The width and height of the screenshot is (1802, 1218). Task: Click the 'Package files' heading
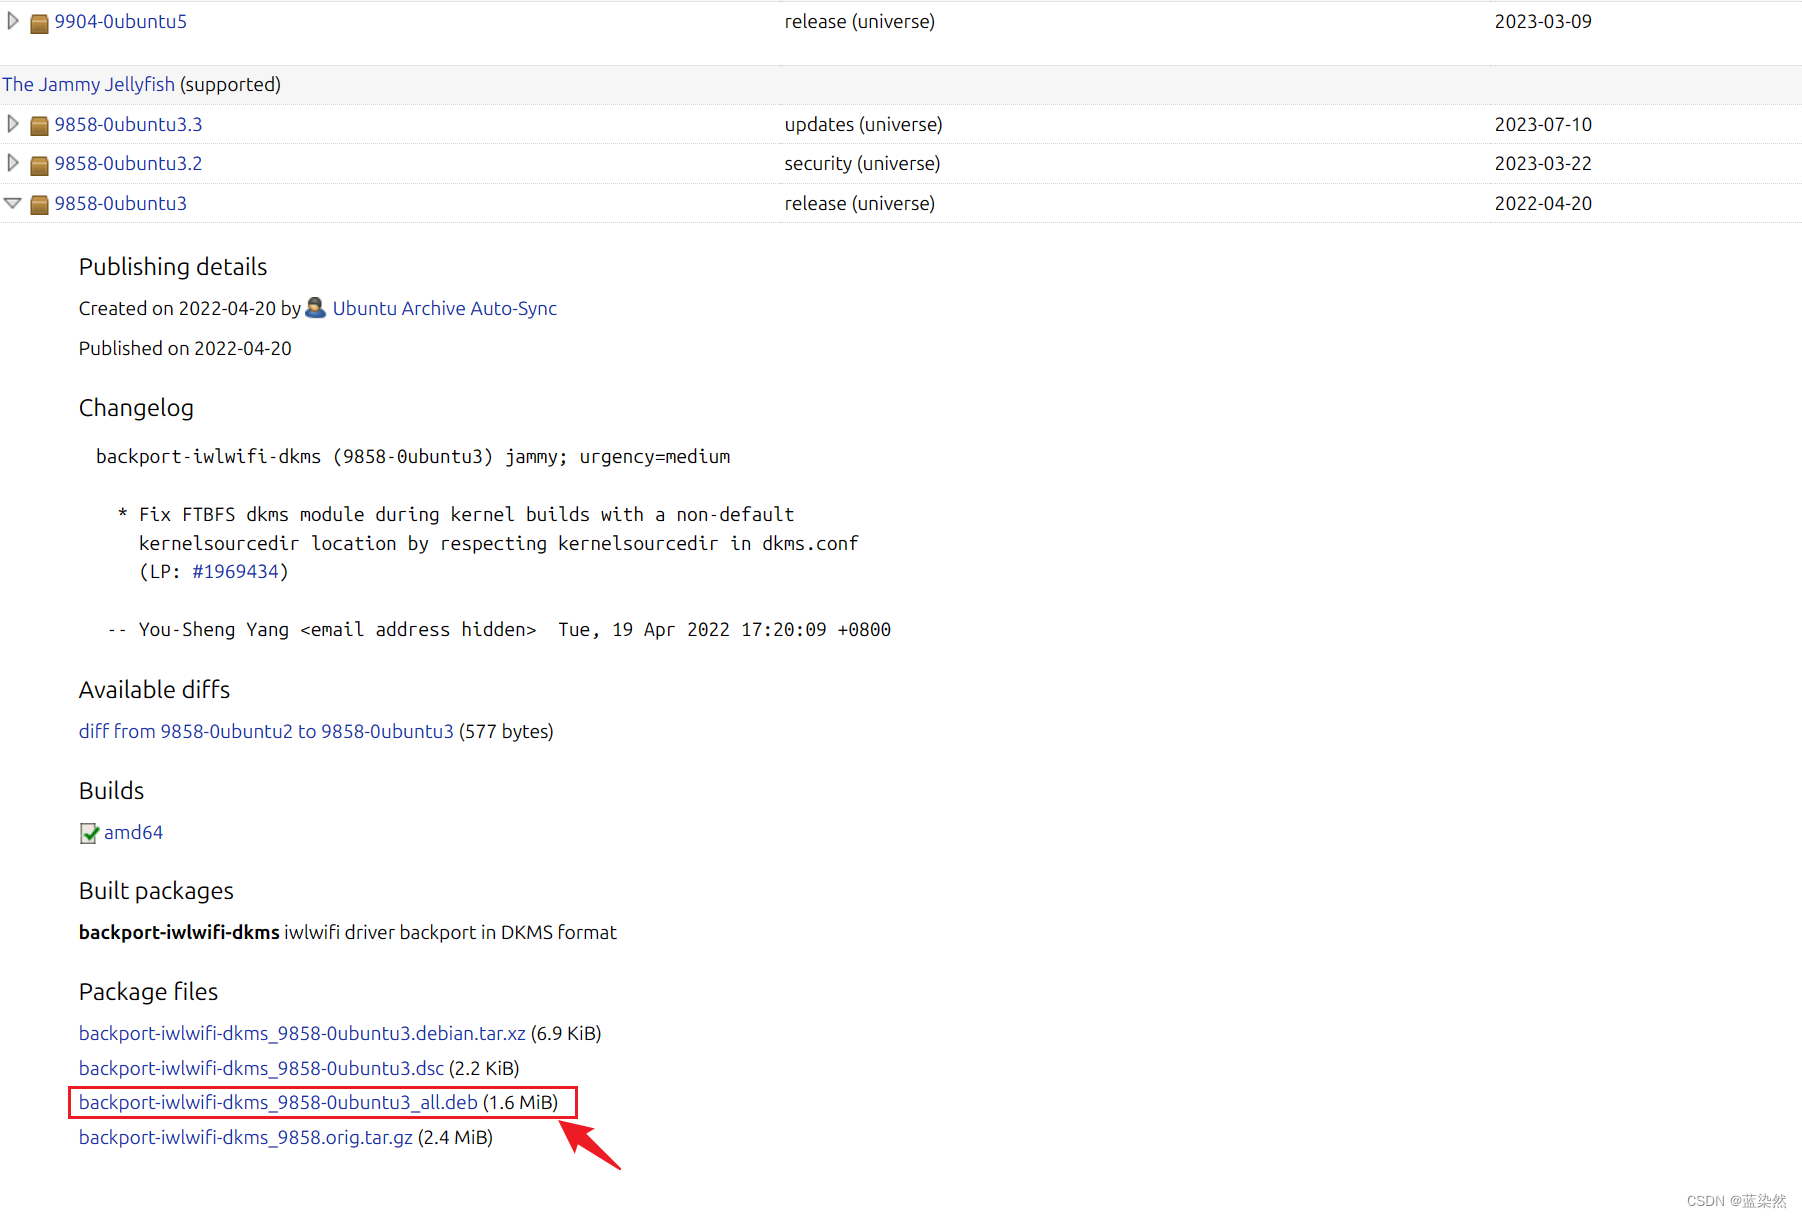pos(148,992)
